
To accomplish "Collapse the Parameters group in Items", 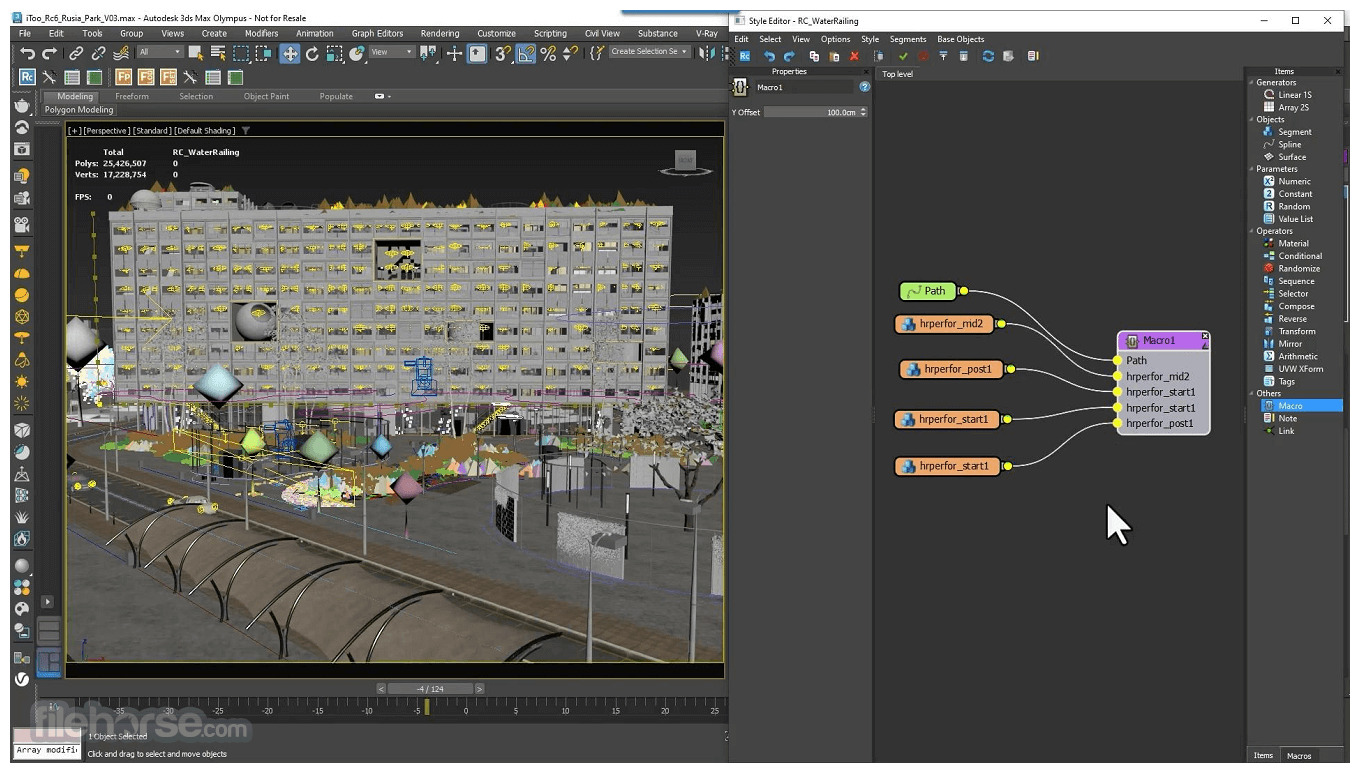I will coord(1252,169).
